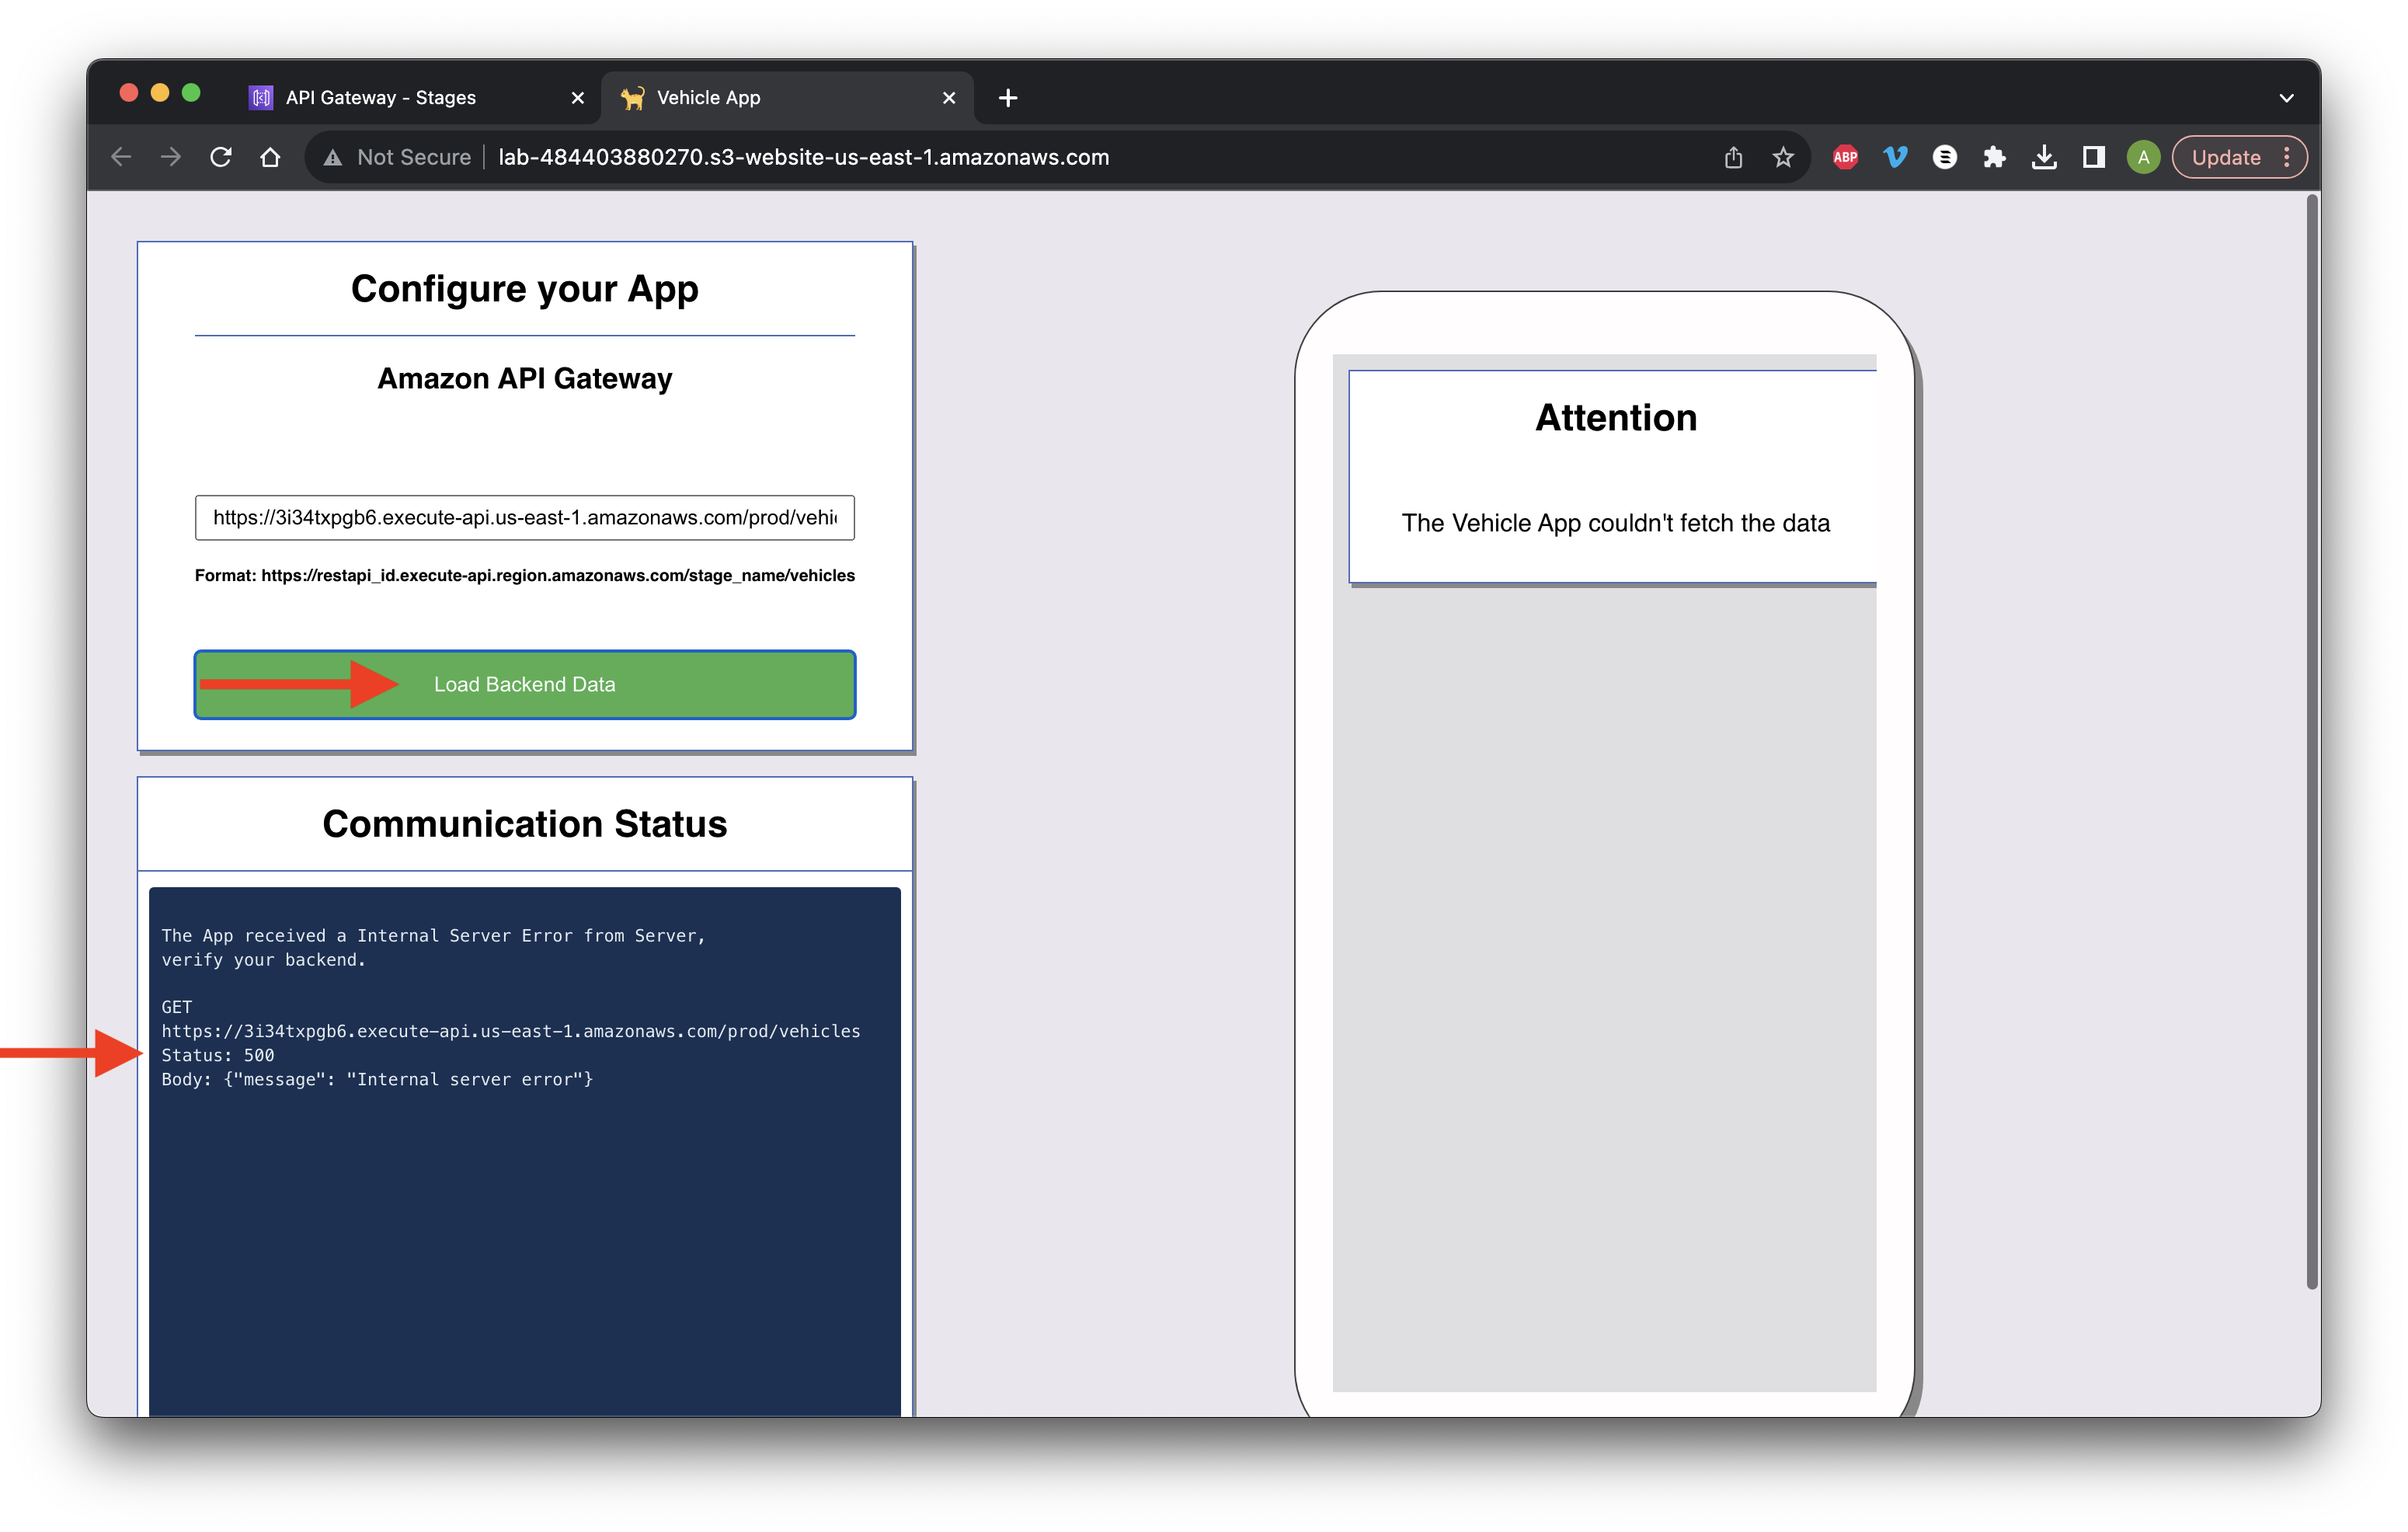Viewport: 2408px width, 1532px height.
Task: Click the green fullscreen window button
Action: point(191,93)
